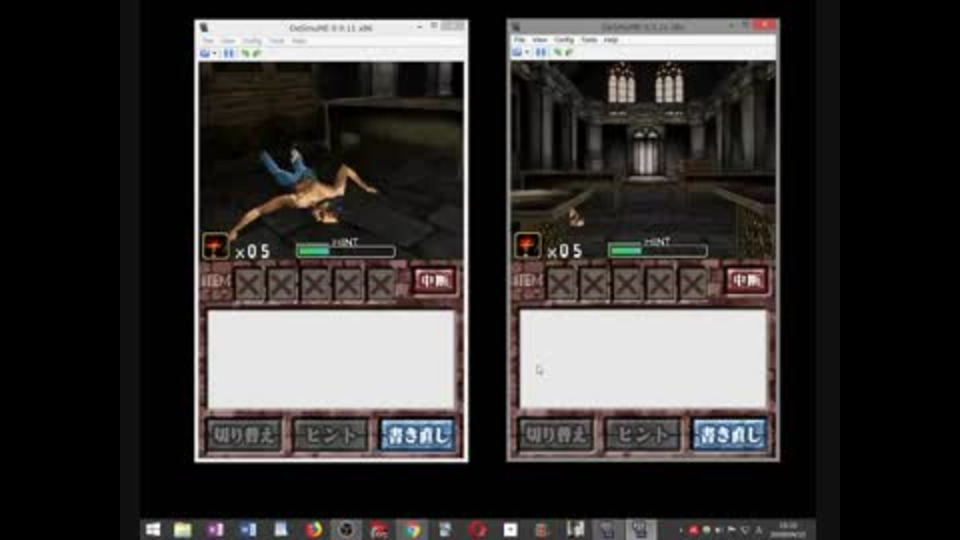Image resolution: width=960 pixels, height=540 pixels.
Task: Open Help menu in right DeSmuME window
Action: (610, 40)
